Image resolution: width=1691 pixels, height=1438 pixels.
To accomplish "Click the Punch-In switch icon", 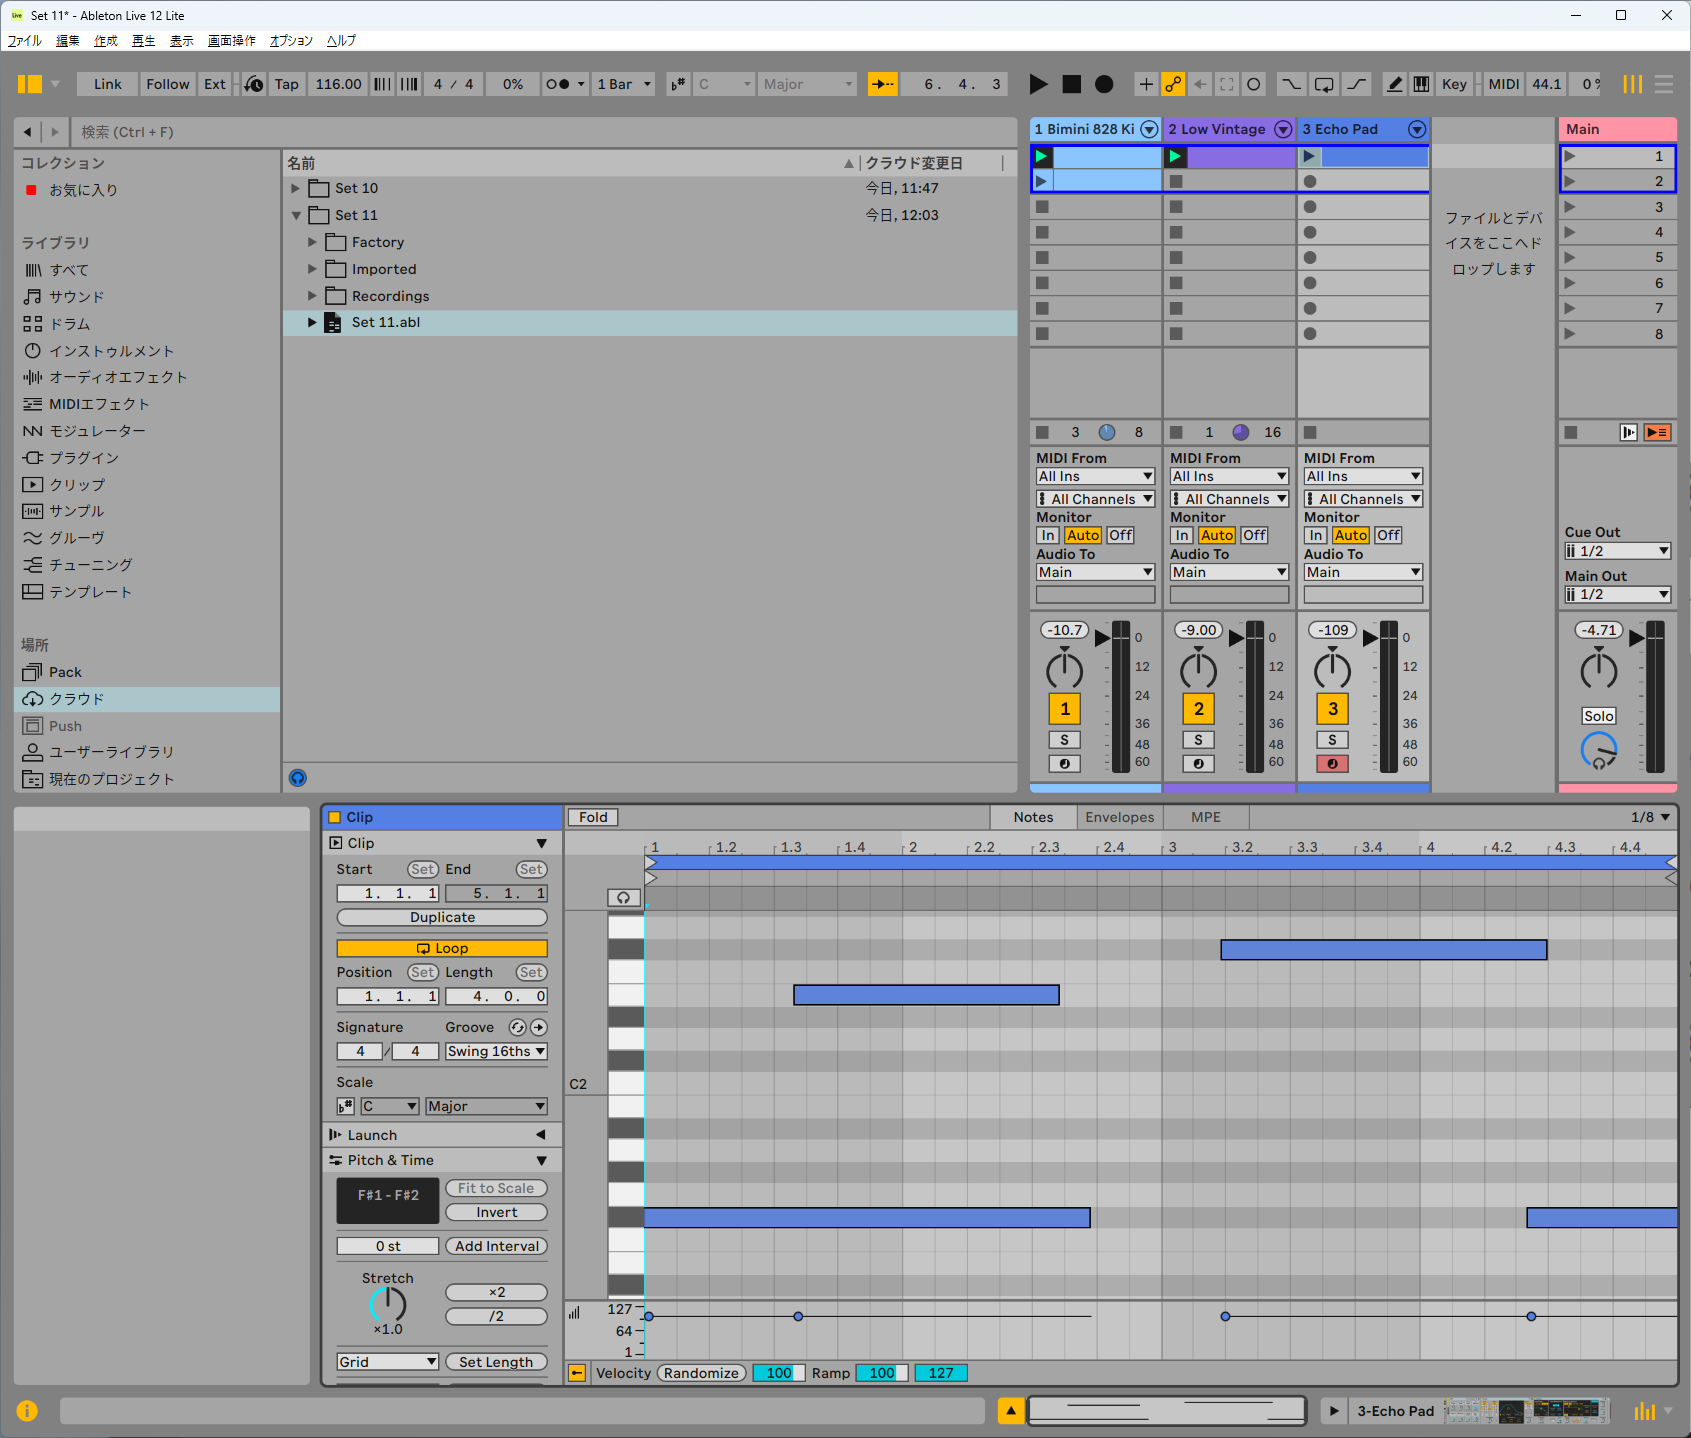I will point(1291,84).
